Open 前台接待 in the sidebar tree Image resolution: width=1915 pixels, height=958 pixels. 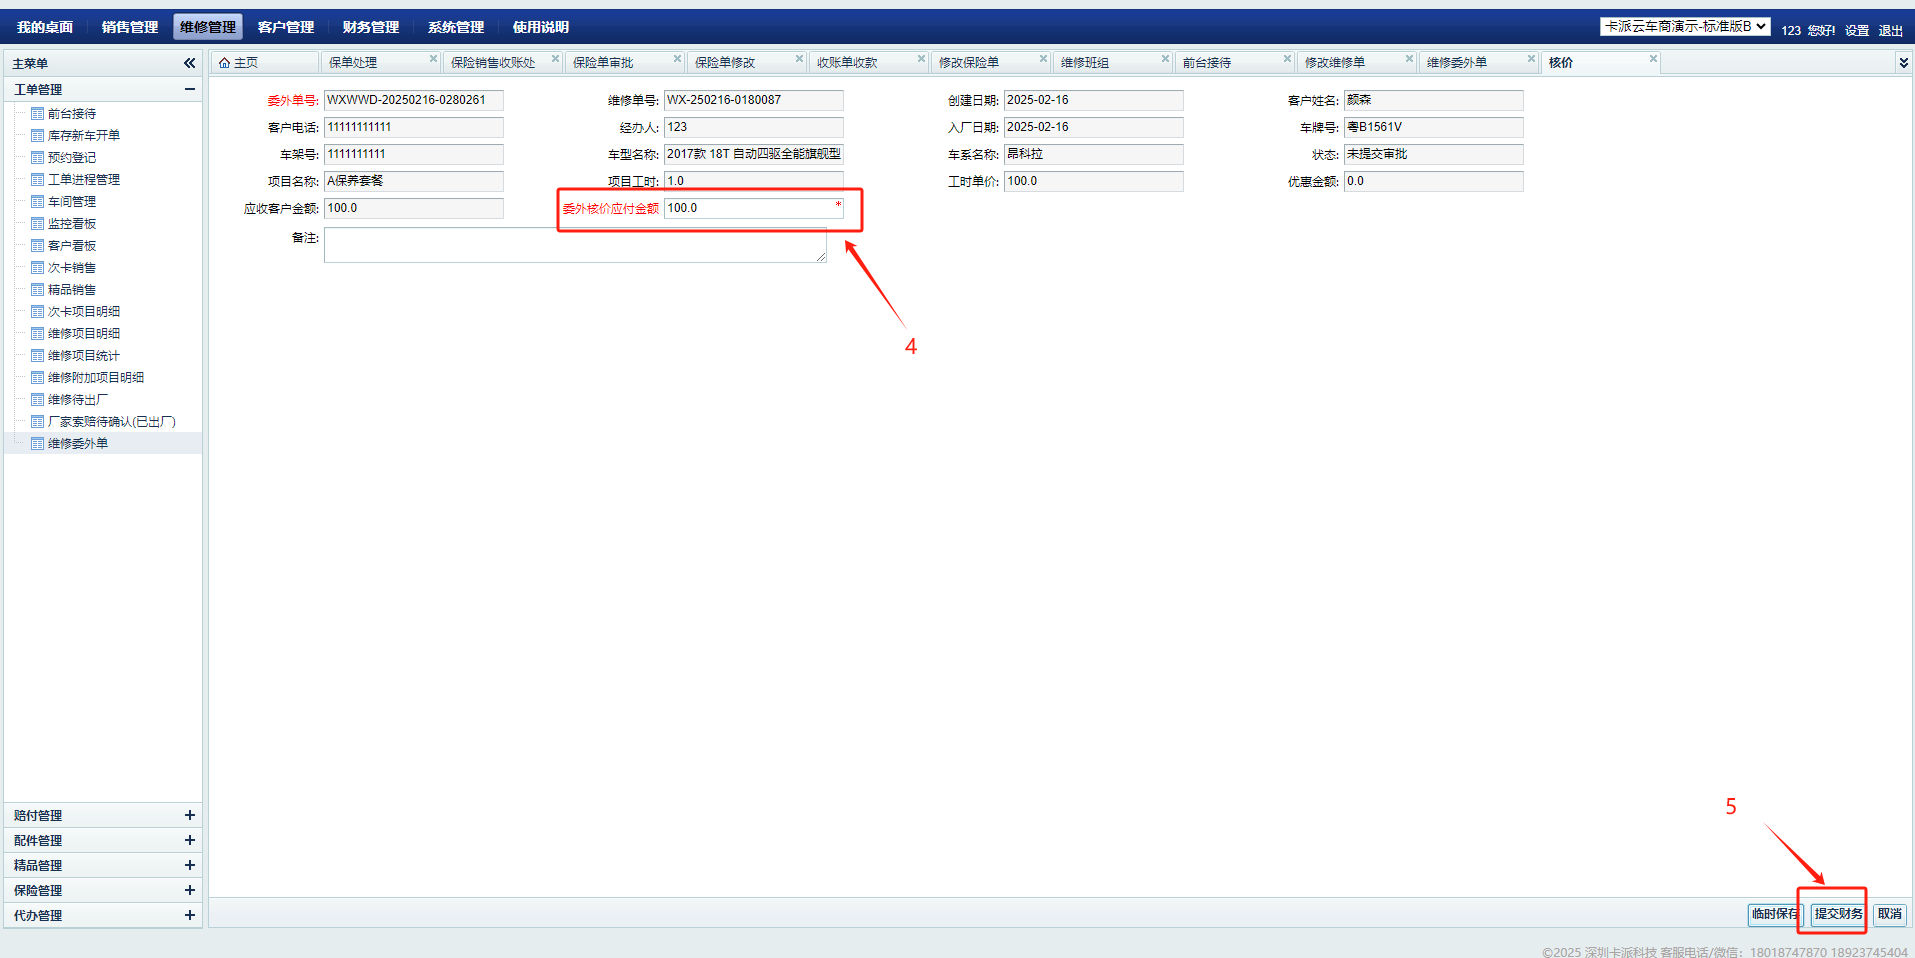point(72,114)
